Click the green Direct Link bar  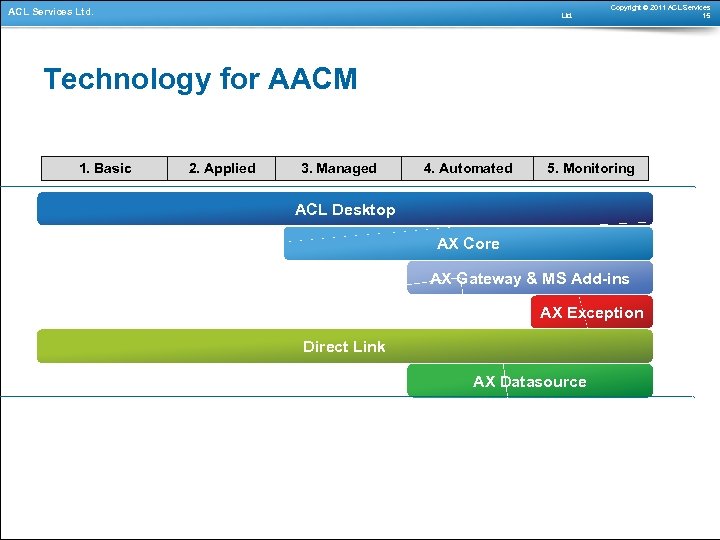pyautogui.click(x=345, y=346)
